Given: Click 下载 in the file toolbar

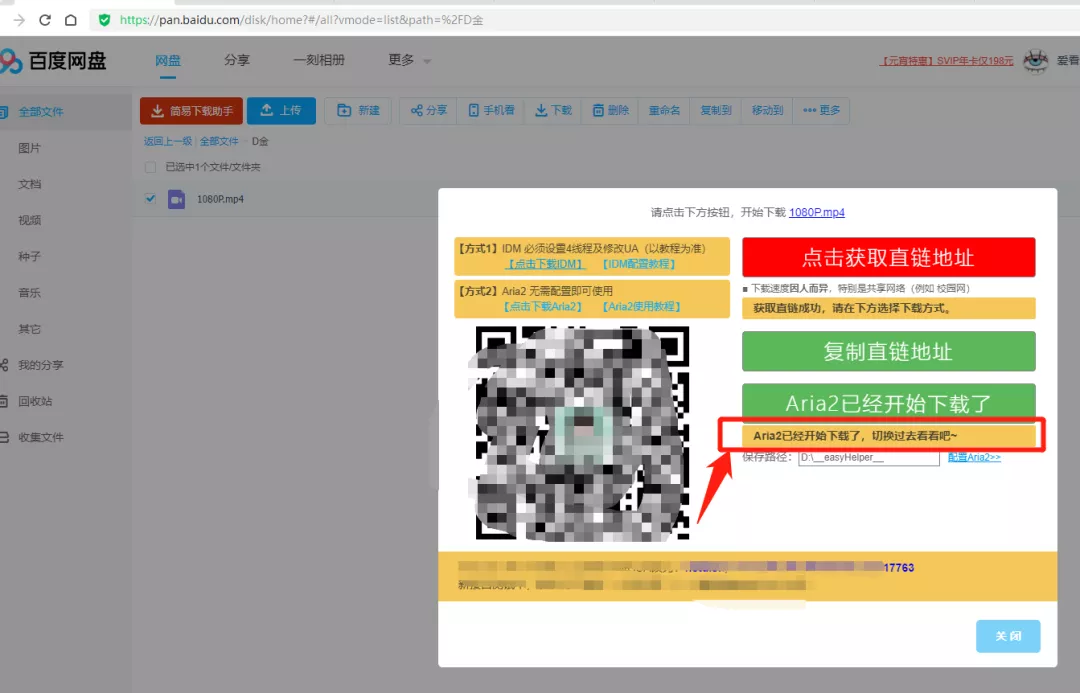Looking at the screenshot, I should click(553, 110).
